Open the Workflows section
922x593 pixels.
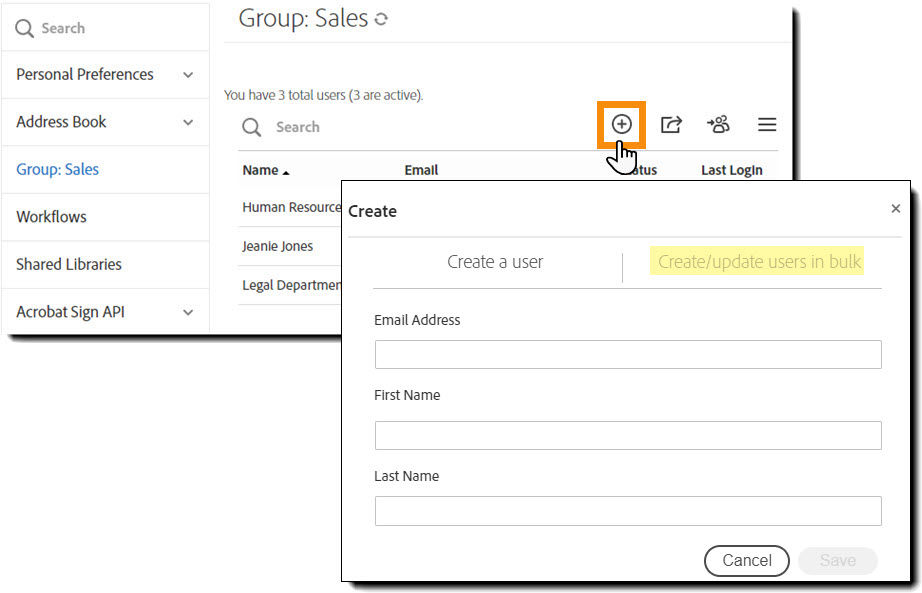[x=51, y=216]
